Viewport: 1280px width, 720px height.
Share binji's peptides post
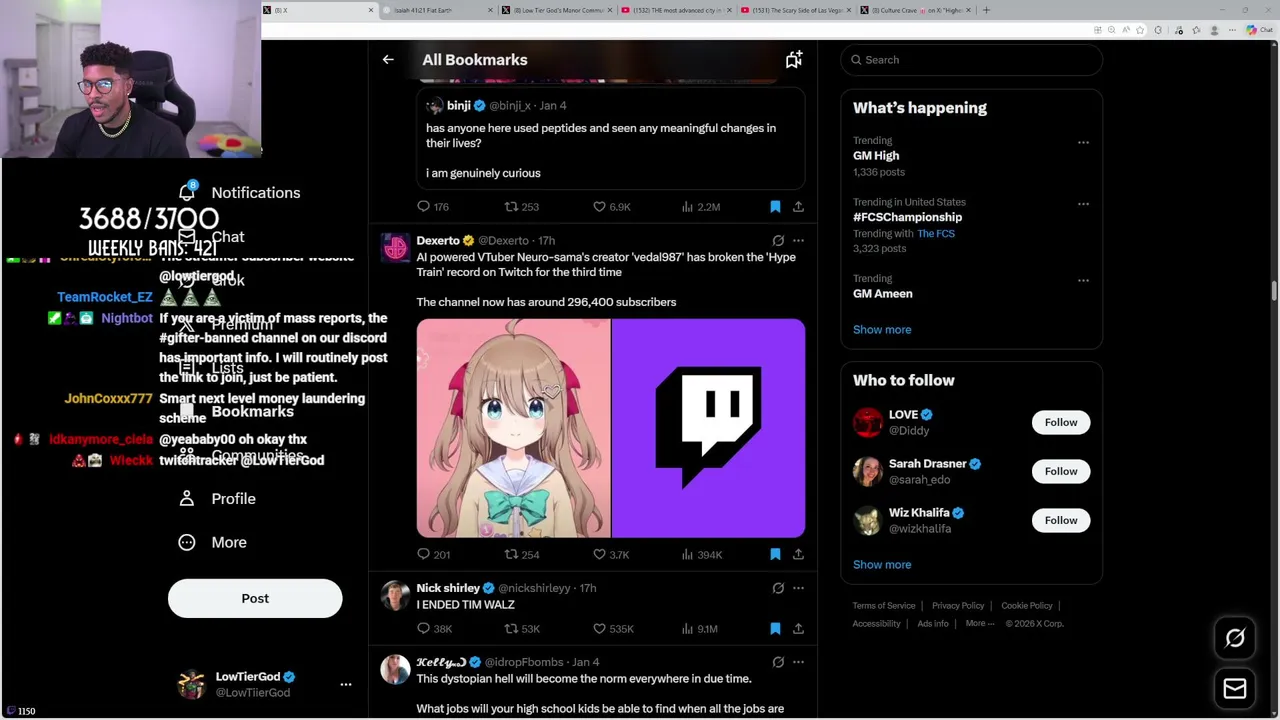[x=798, y=207]
